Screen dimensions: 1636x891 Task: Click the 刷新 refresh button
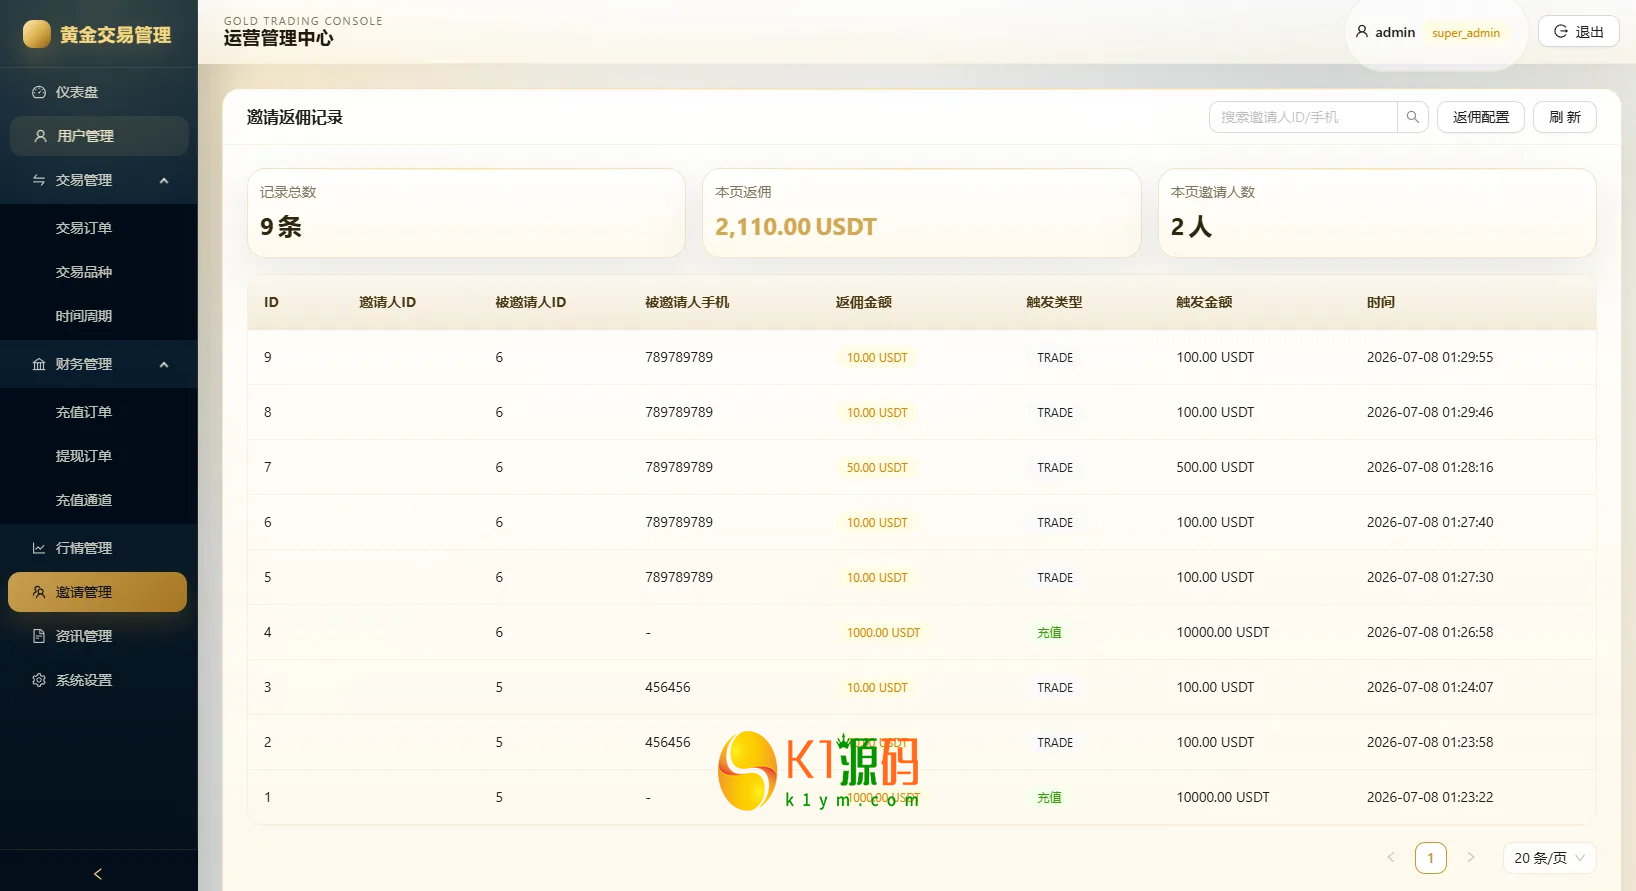(1565, 117)
